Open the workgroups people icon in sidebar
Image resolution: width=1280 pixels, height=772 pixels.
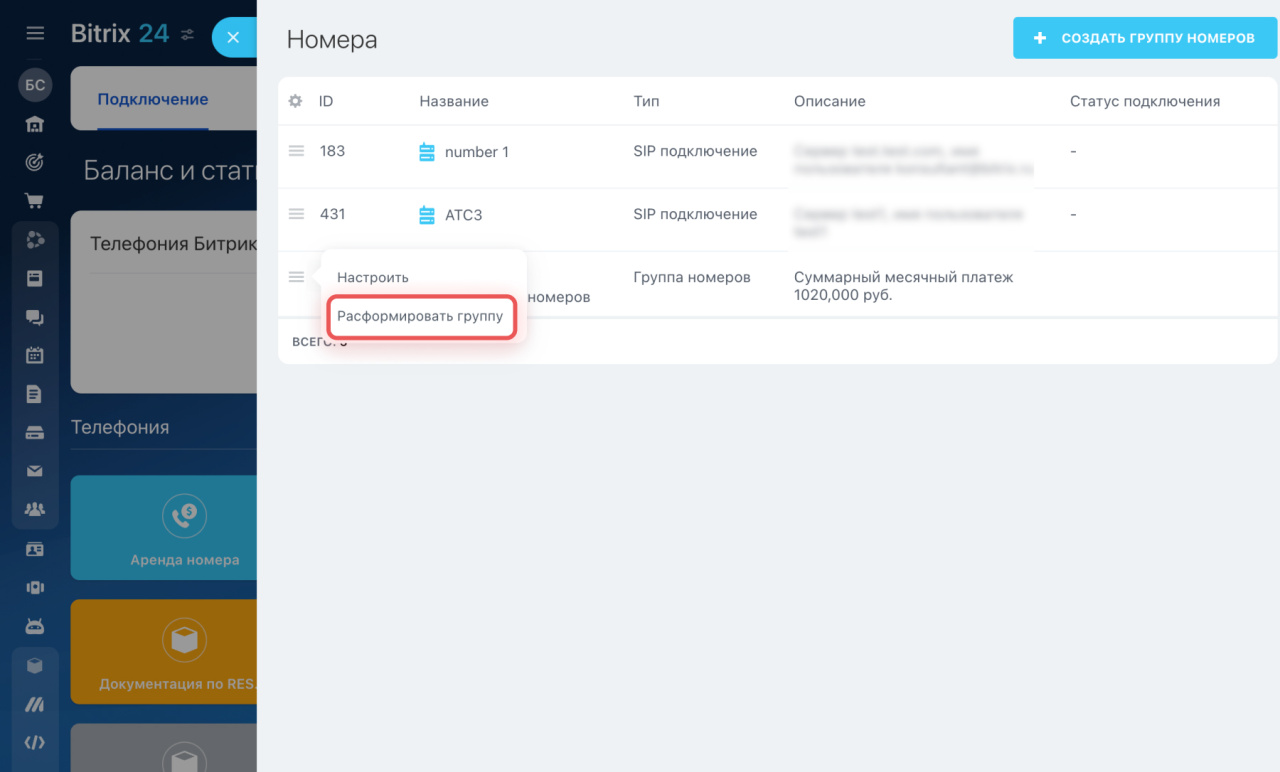[35, 510]
